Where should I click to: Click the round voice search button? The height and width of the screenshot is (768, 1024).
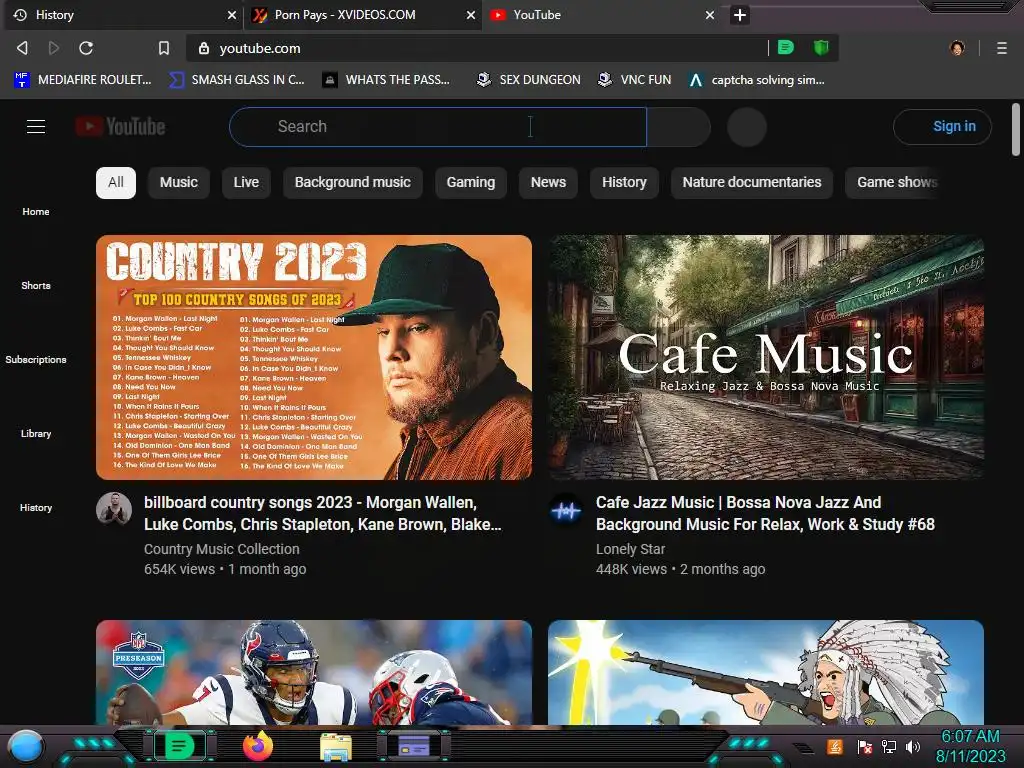[746, 127]
